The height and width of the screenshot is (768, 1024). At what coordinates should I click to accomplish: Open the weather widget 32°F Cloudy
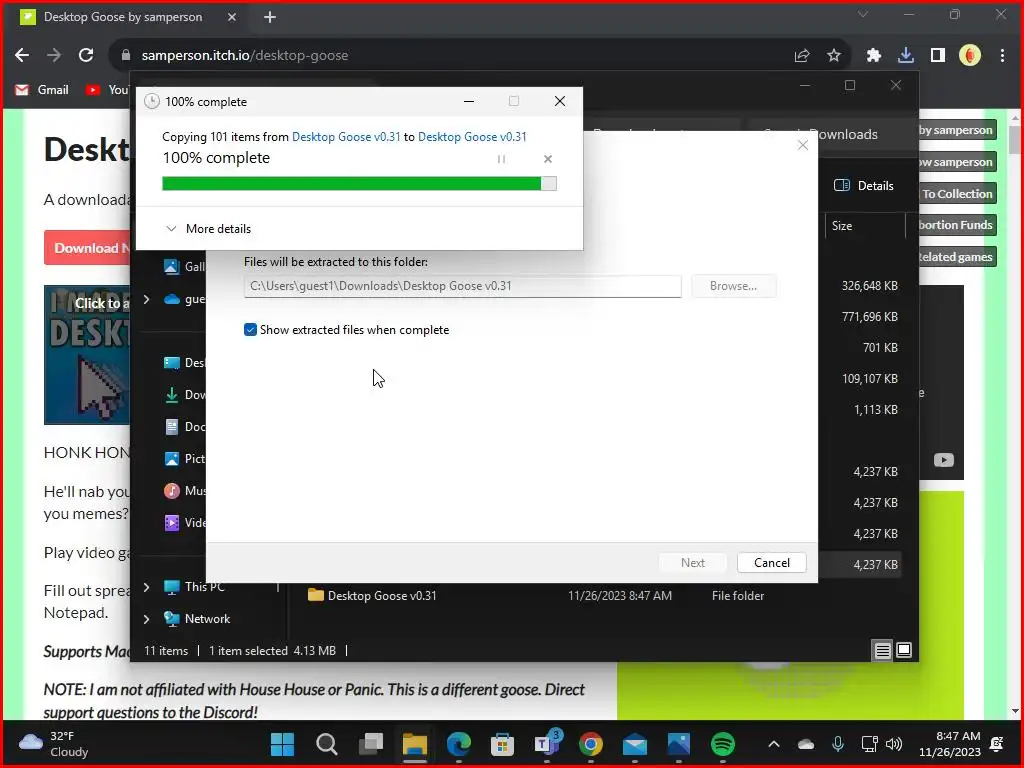pos(54,744)
